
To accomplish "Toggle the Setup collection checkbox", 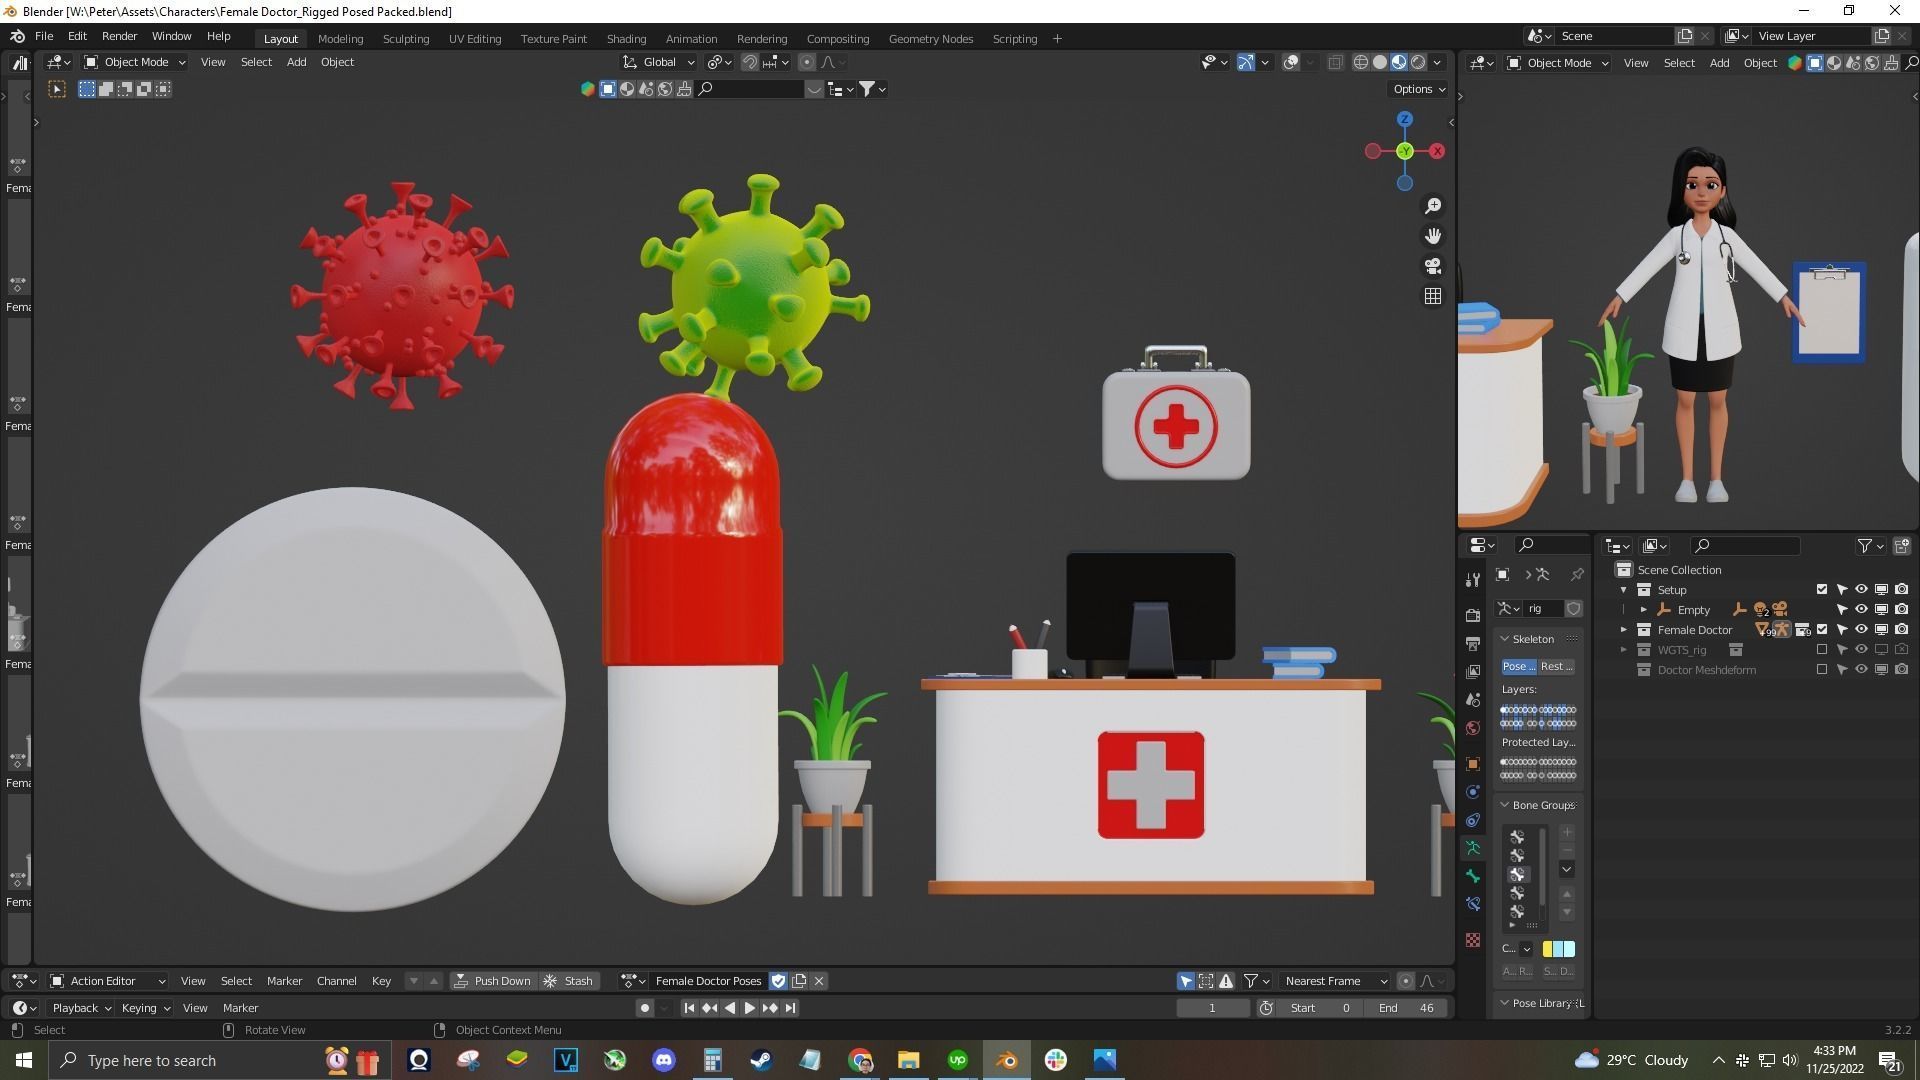I will [x=1822, y=590].
